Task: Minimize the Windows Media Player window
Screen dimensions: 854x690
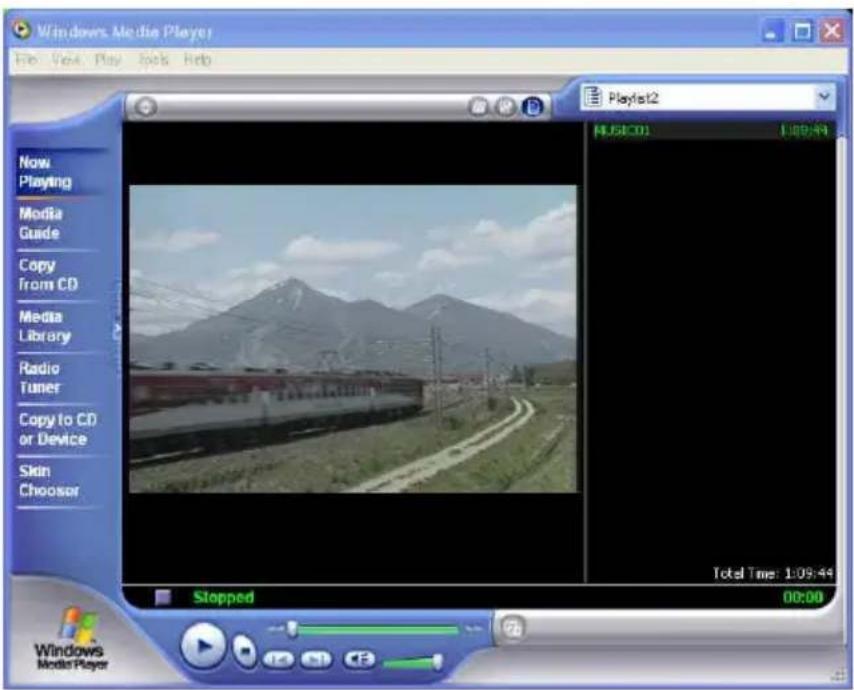Action: (772, 31)
